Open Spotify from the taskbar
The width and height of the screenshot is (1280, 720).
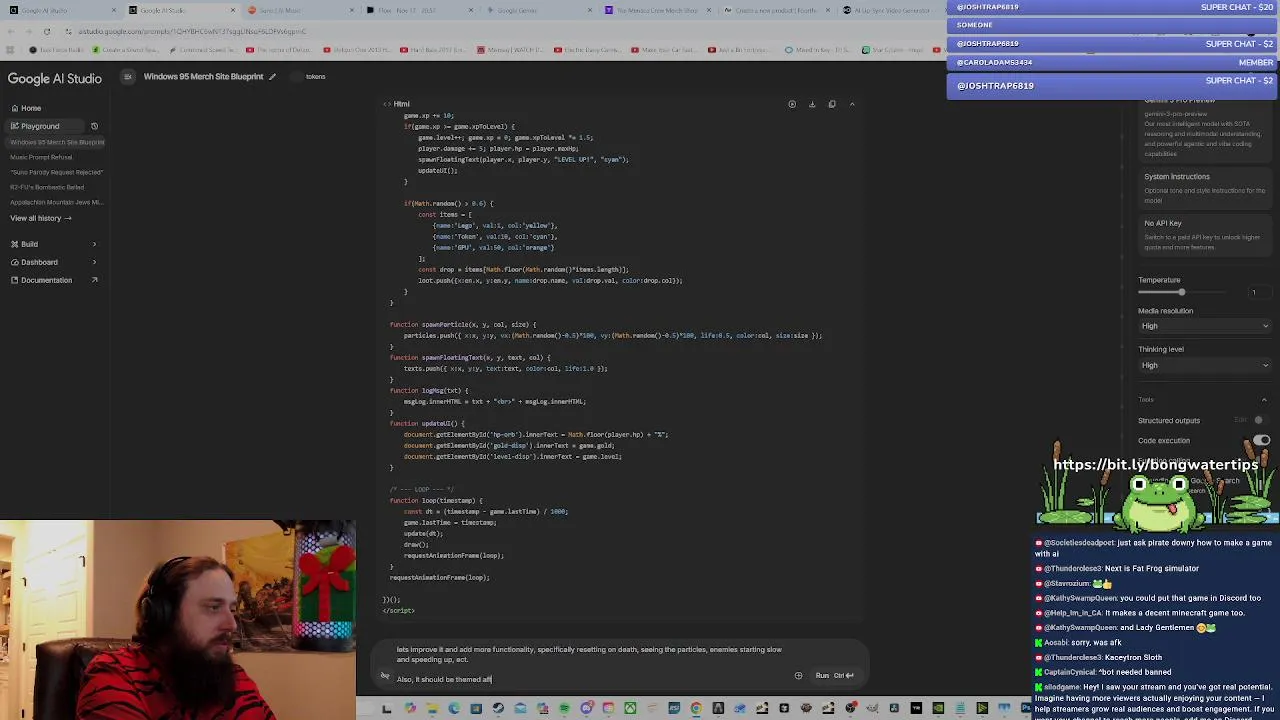coord(564,709)
